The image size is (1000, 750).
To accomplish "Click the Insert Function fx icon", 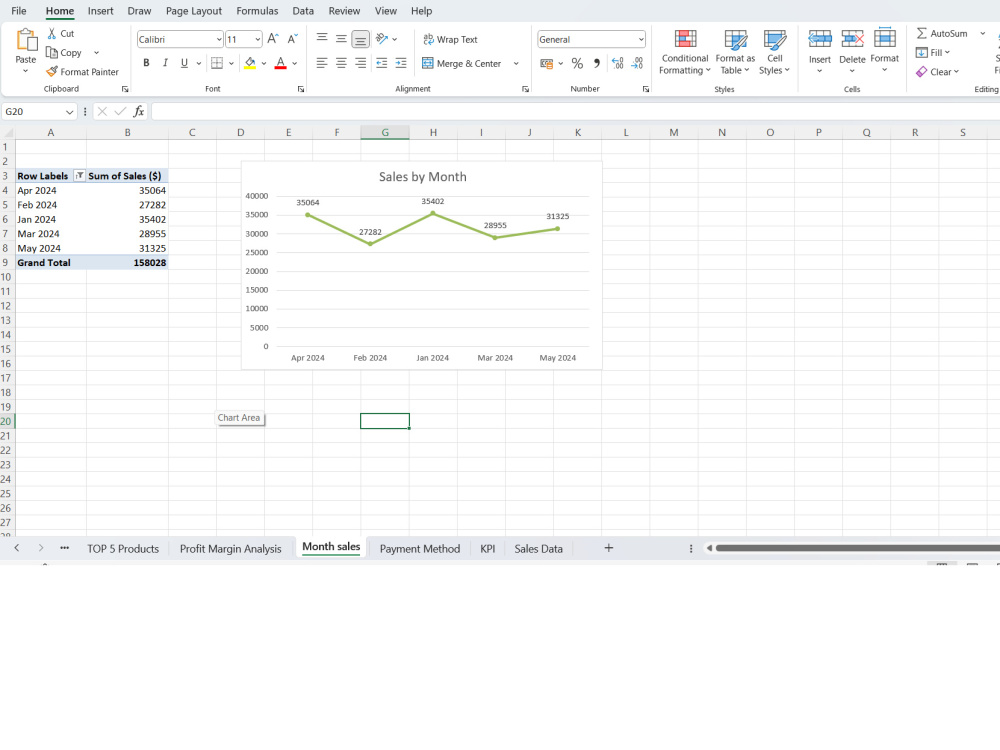I will [x=138, y=112].
